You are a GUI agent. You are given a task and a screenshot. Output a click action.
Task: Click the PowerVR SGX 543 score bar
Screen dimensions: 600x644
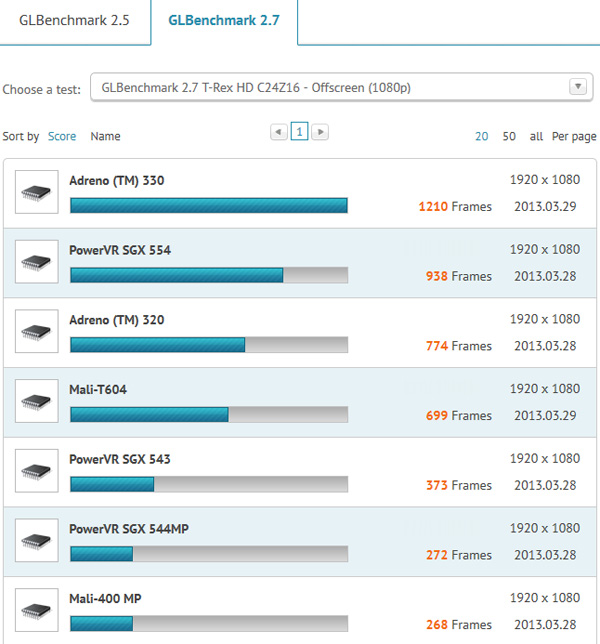point(209,484)
